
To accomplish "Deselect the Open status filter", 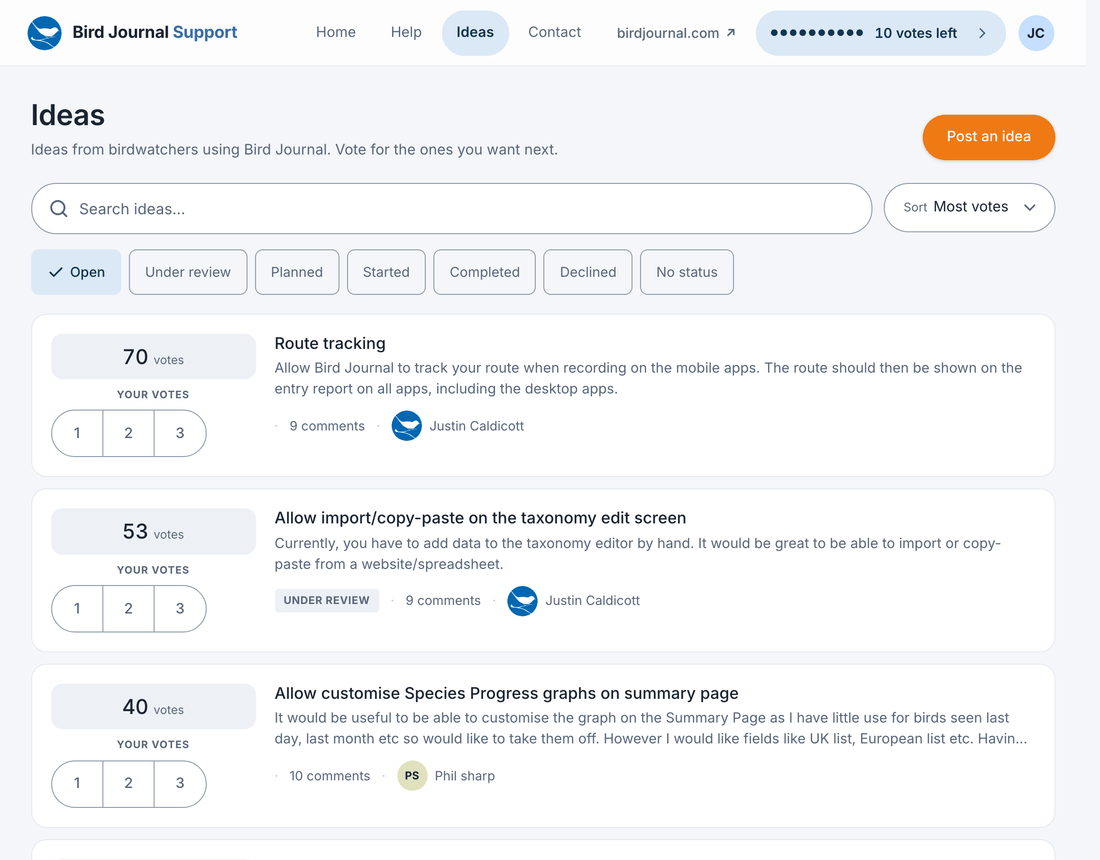I will (x=76, y=272).
